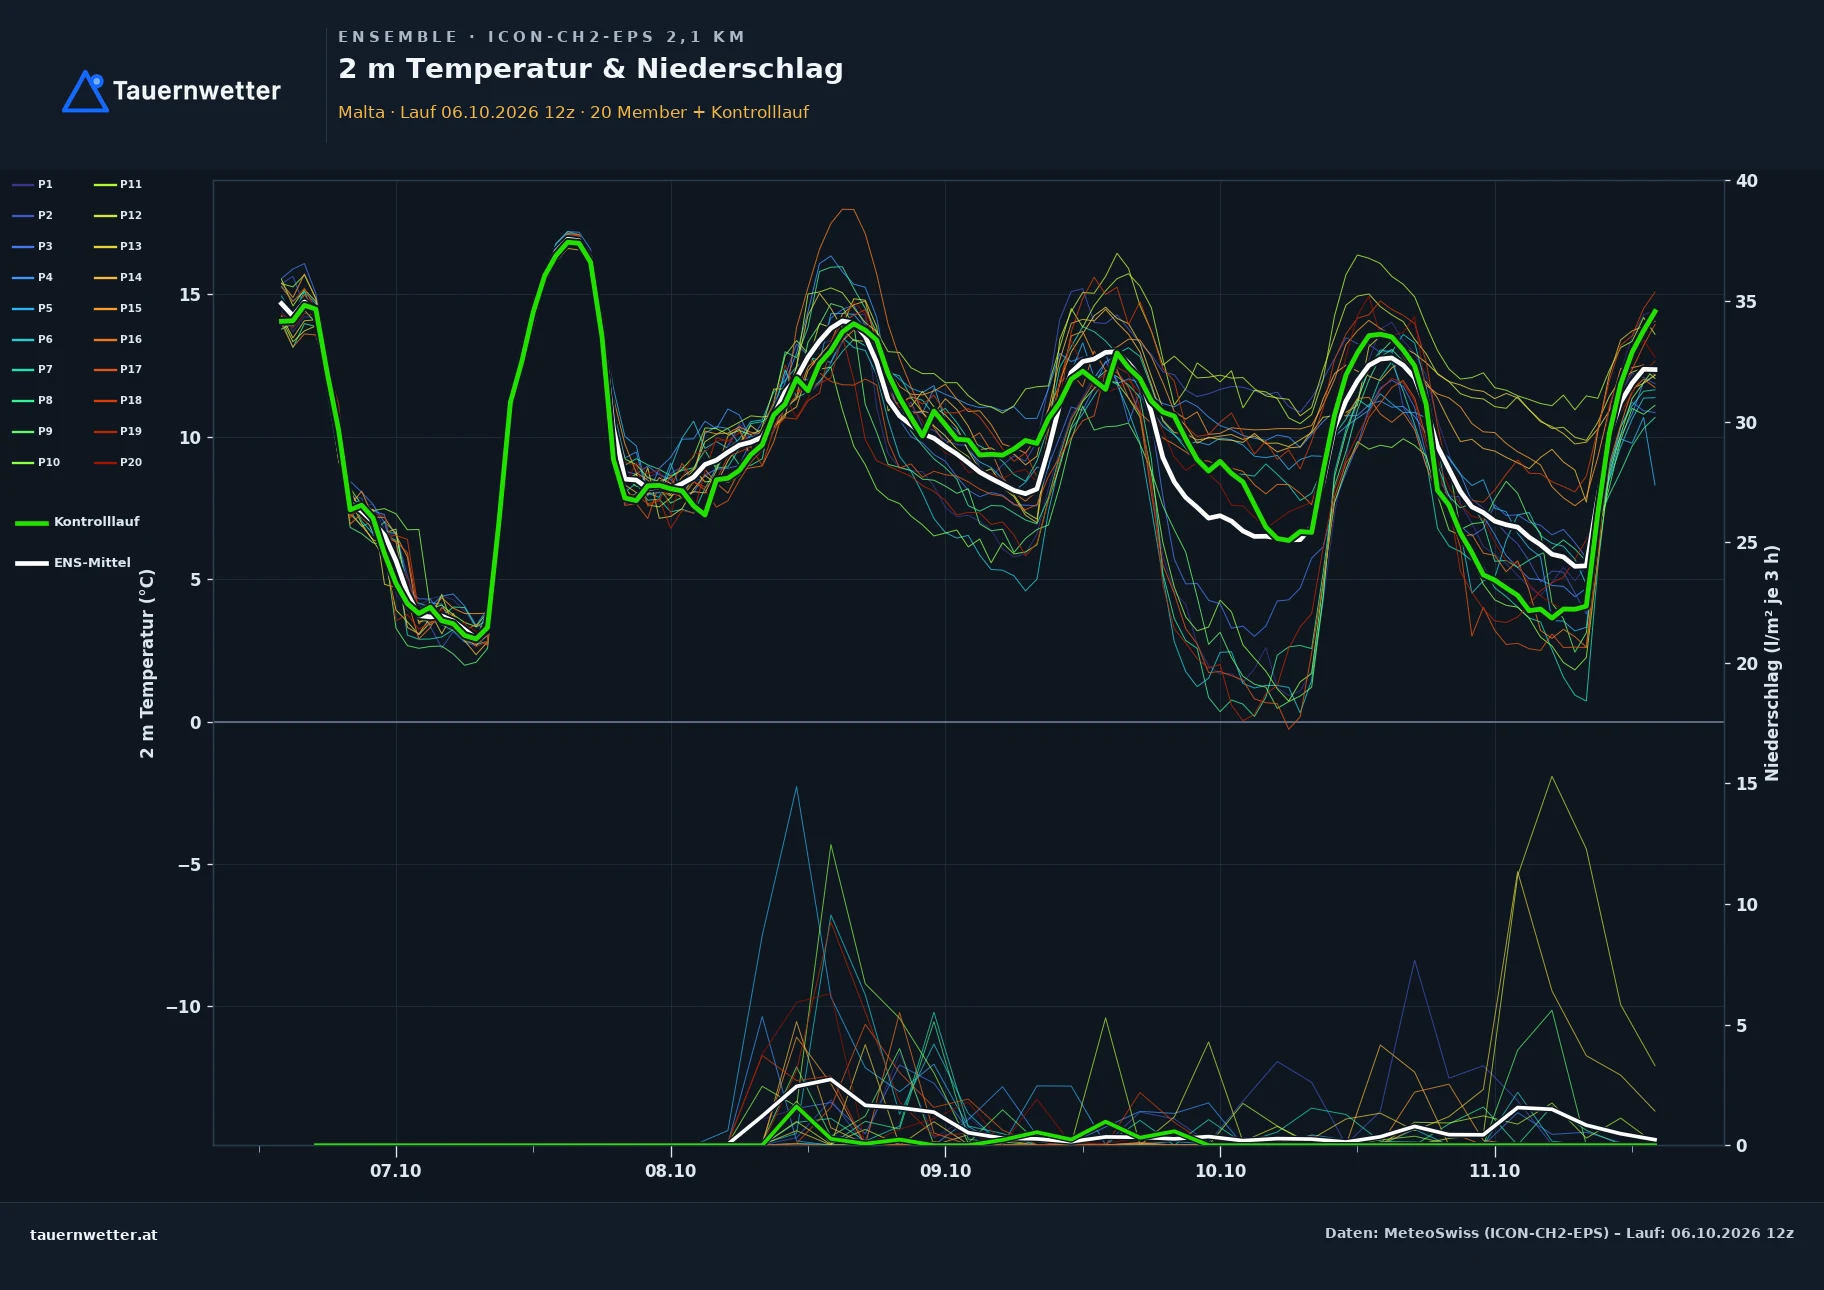Click the Niederschlag right axis title
The image size is (1824, 1290).
pos(1772,663)
